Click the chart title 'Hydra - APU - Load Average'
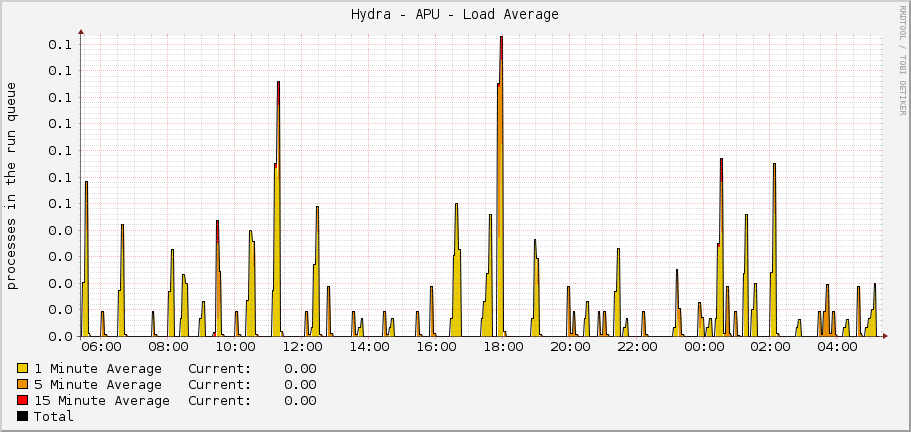 pyautogui.click(x=455, y=15)
